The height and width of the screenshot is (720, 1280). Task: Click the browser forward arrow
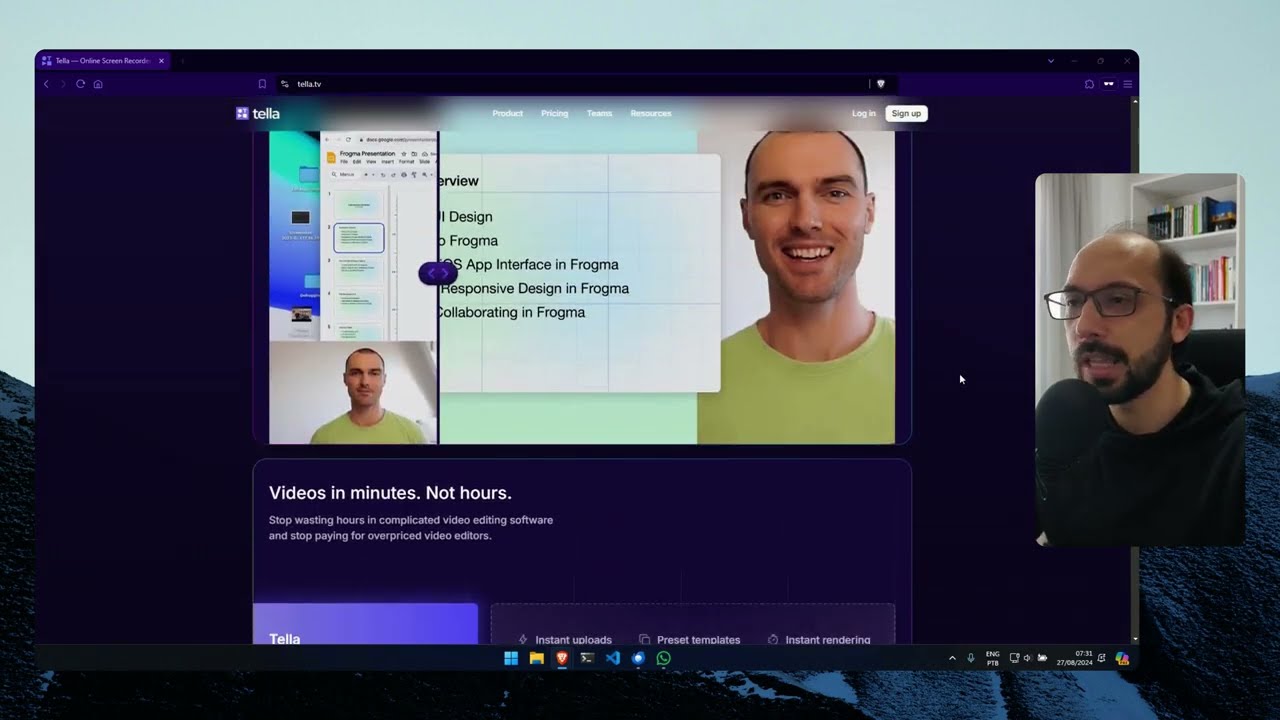click(x=62, y=84)
